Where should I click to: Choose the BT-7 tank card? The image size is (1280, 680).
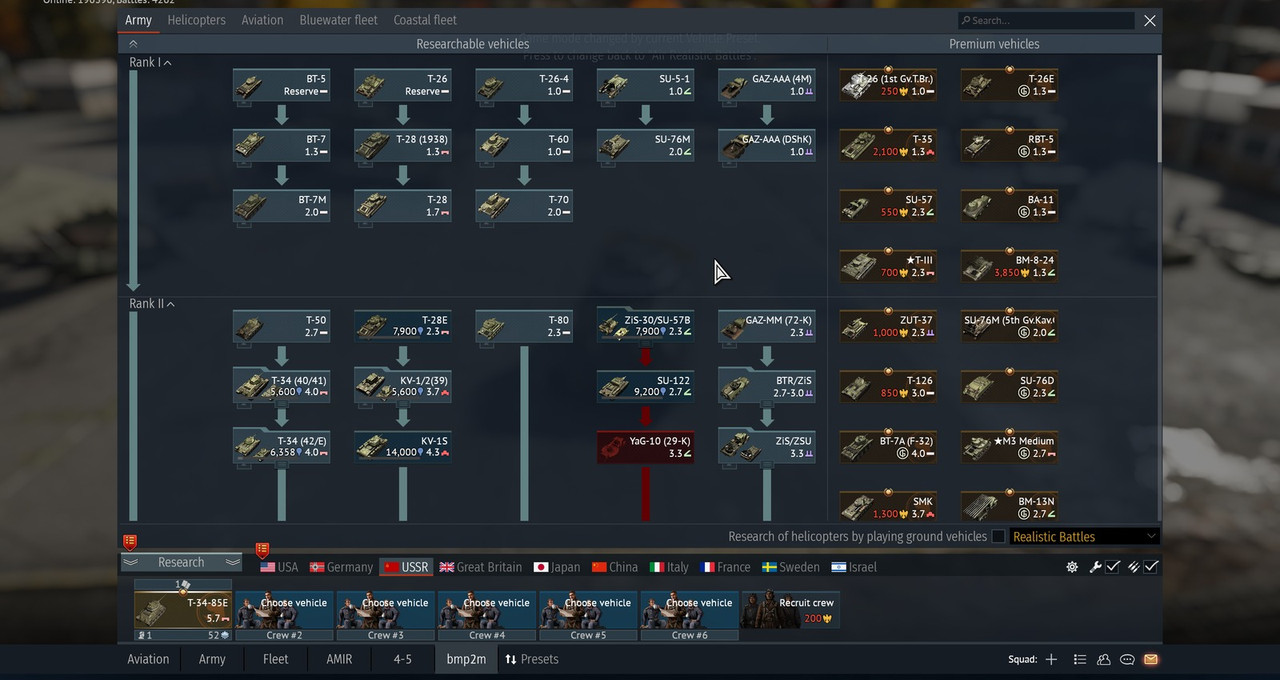[281, 145]
